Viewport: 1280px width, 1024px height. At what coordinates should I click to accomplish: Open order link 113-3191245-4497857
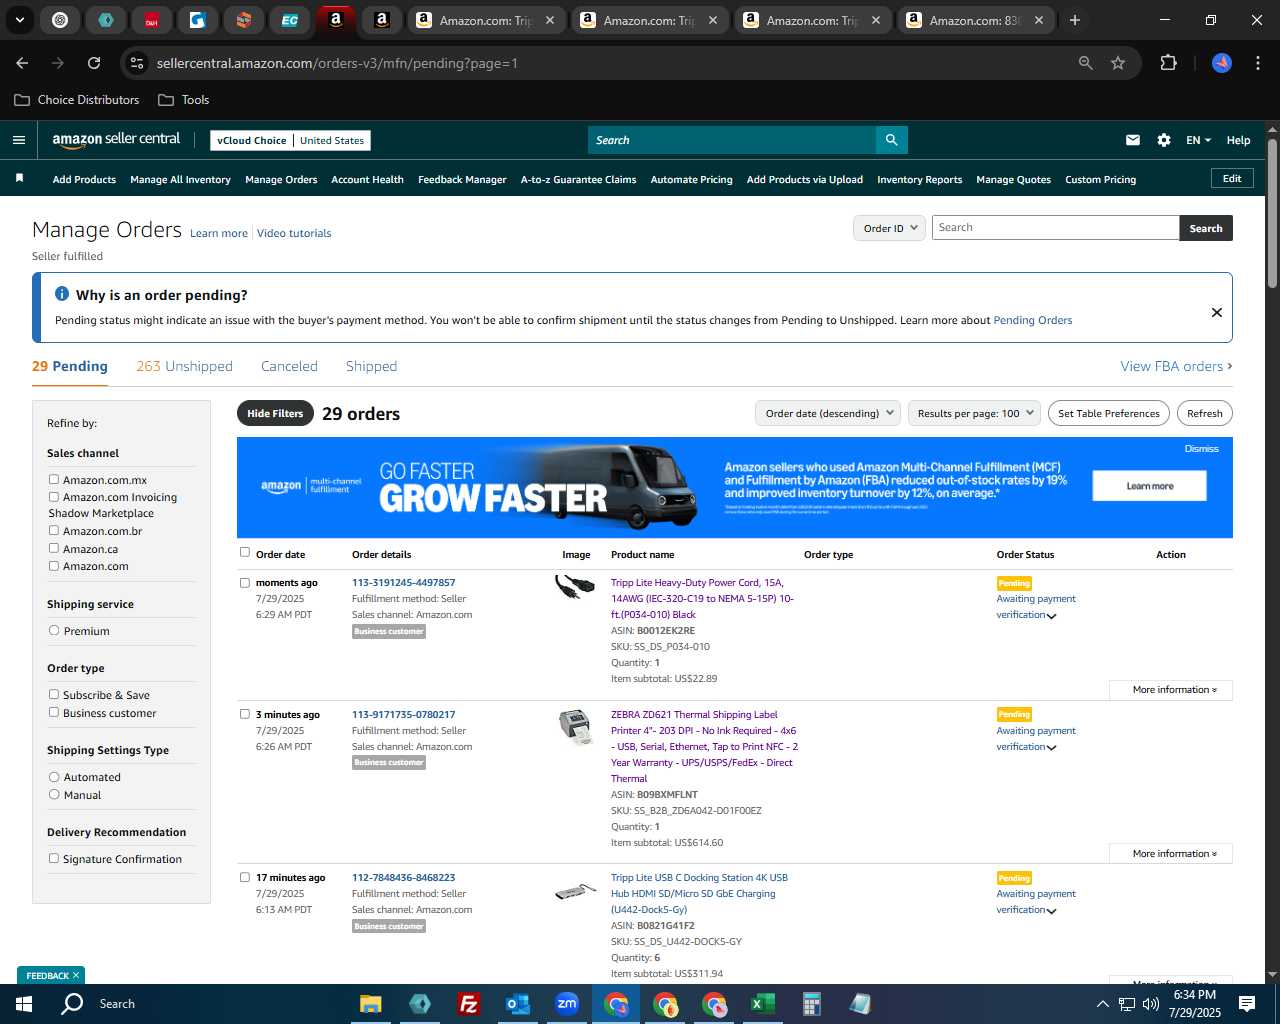[x=403, y=583]
